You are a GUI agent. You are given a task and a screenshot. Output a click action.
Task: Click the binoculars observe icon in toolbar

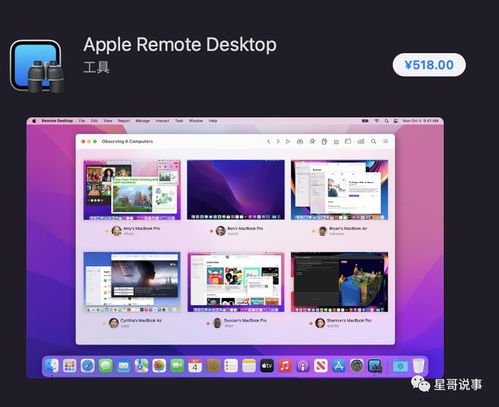(300, 141)
